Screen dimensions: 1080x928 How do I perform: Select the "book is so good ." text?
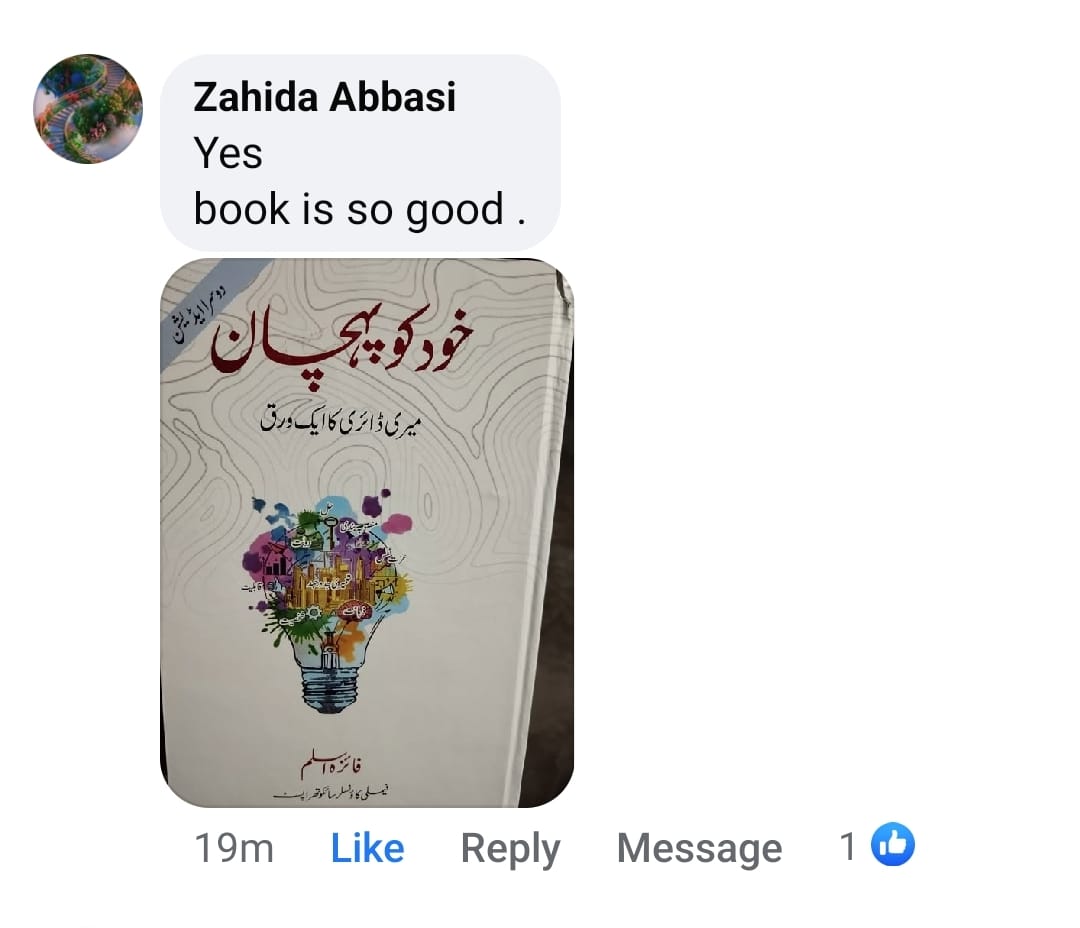click(360, 209)
